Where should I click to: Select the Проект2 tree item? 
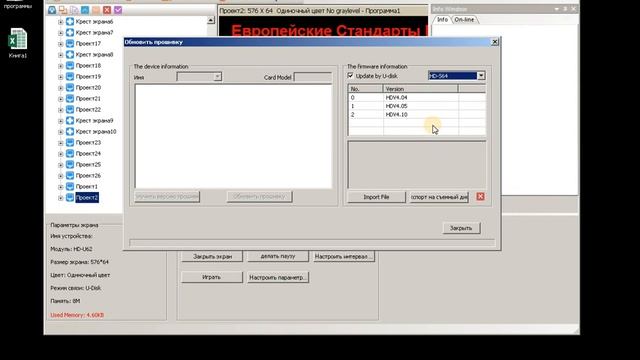point(87,198)
